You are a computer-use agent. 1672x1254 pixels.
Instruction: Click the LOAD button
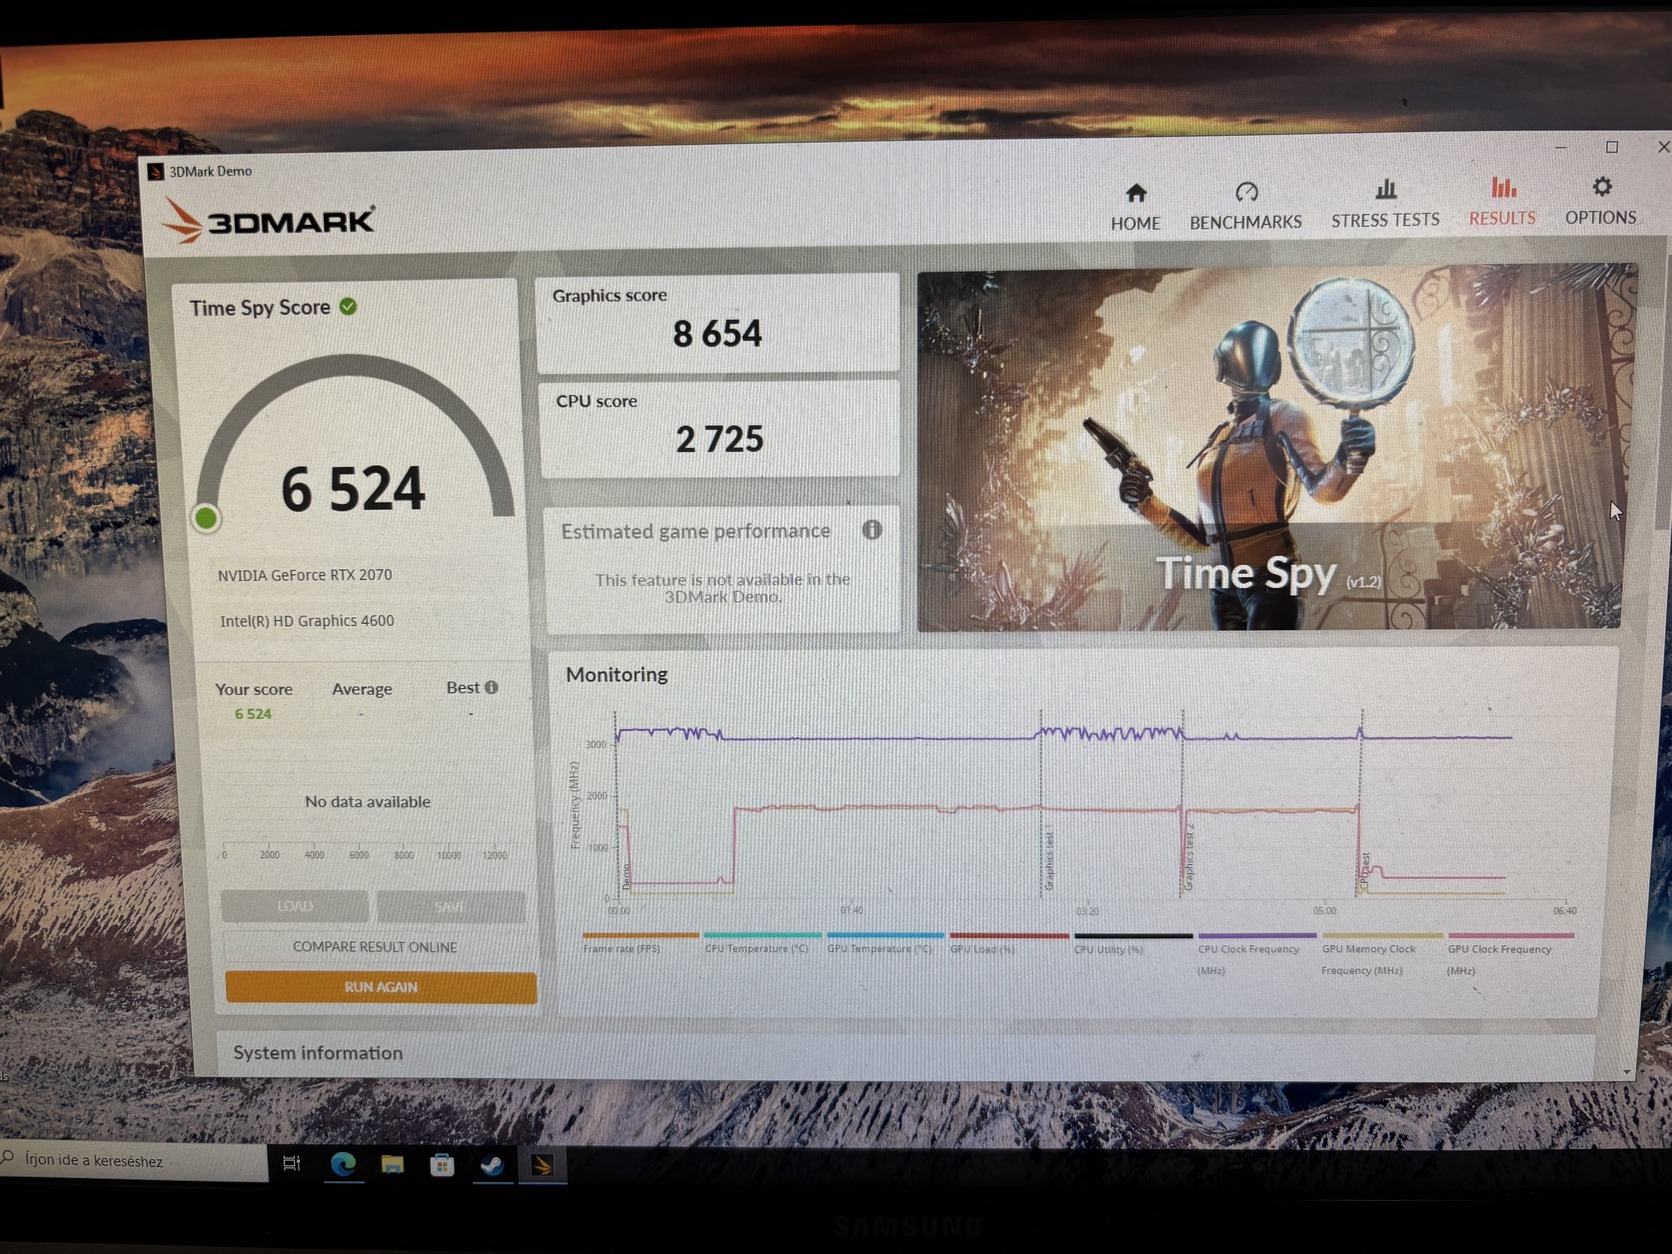coord(295,906)
